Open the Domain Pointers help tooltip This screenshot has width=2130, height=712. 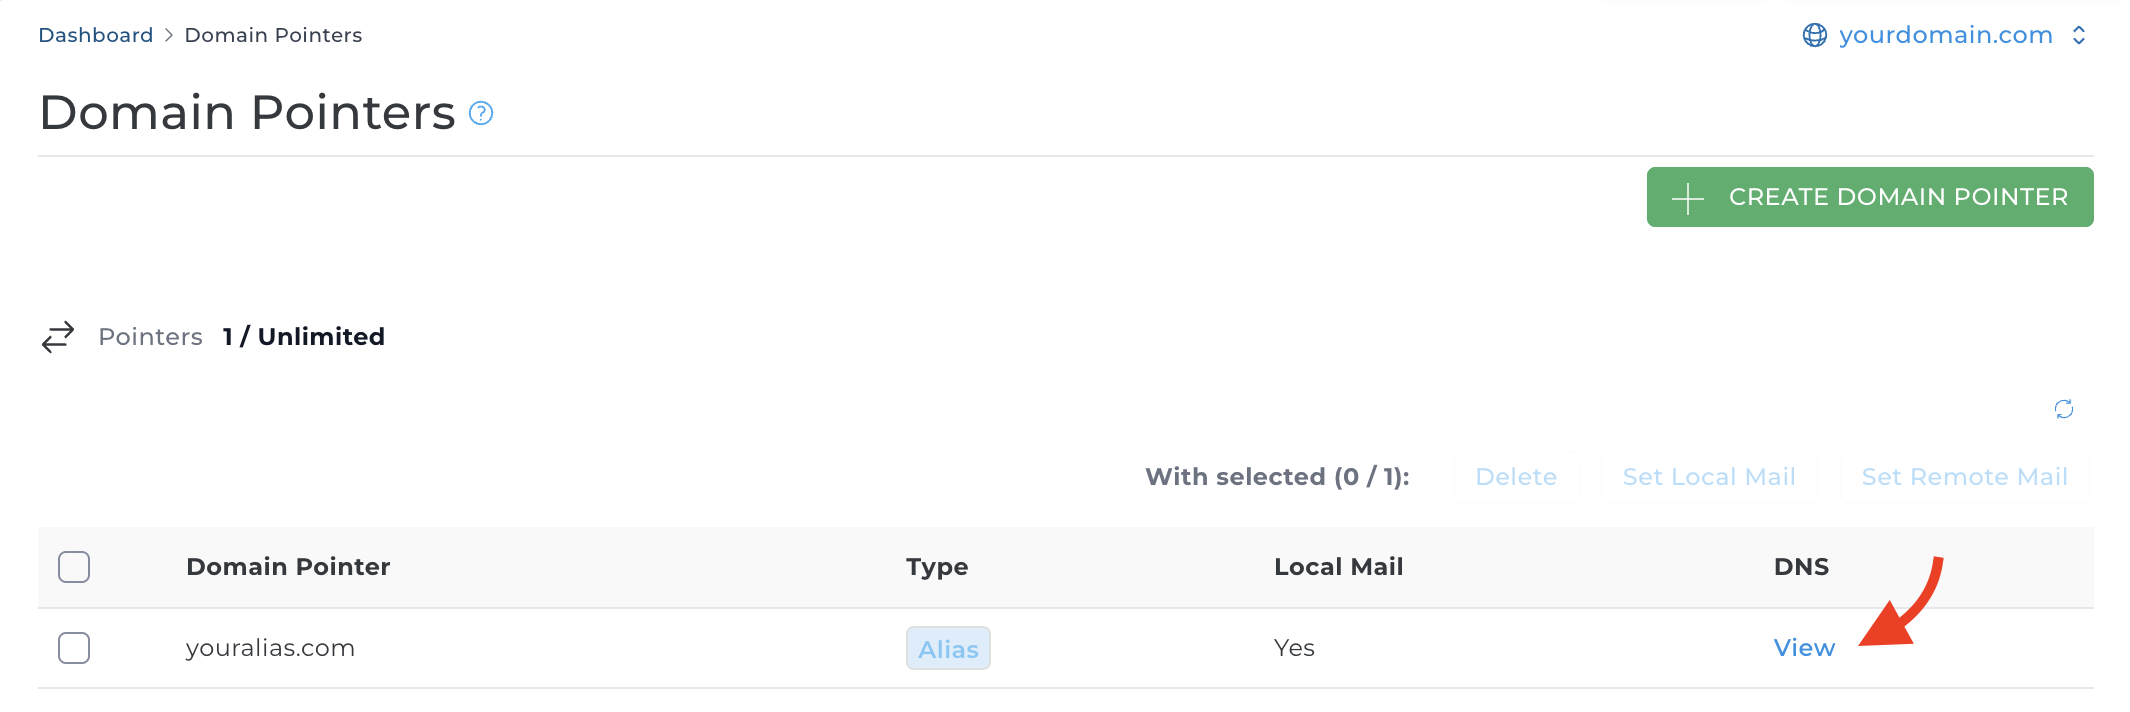click(481, 113)
